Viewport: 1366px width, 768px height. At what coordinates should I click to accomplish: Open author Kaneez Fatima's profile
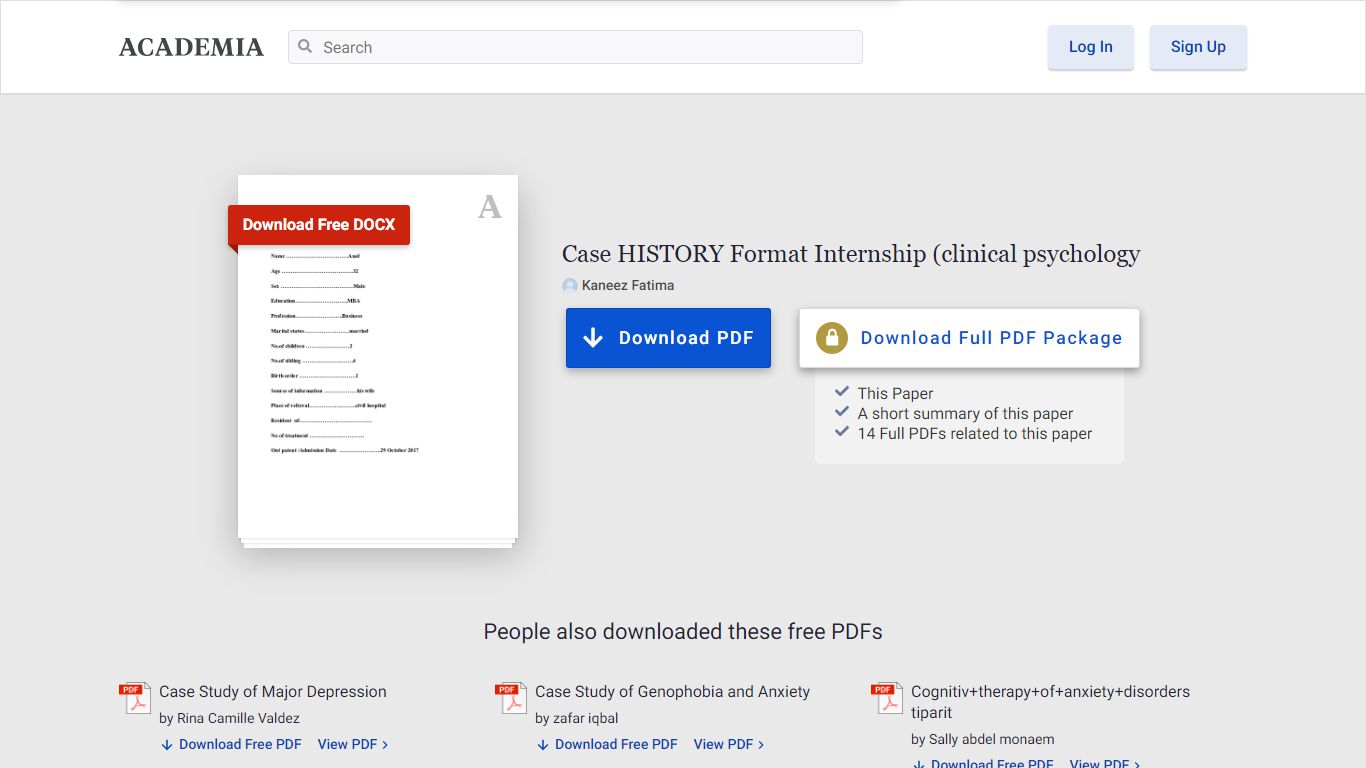pyautogui.click(x=628, y=285)
